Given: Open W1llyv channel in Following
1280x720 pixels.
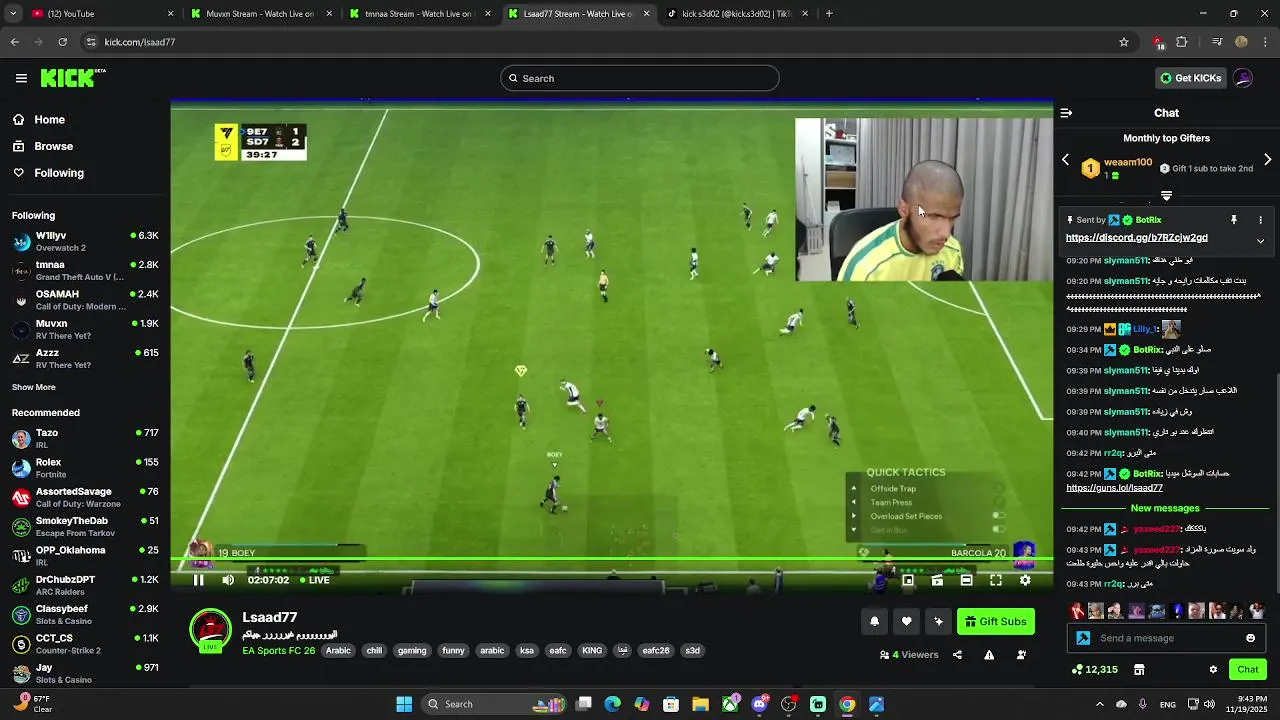Looking at the screenshot, I should click(85, 241).
